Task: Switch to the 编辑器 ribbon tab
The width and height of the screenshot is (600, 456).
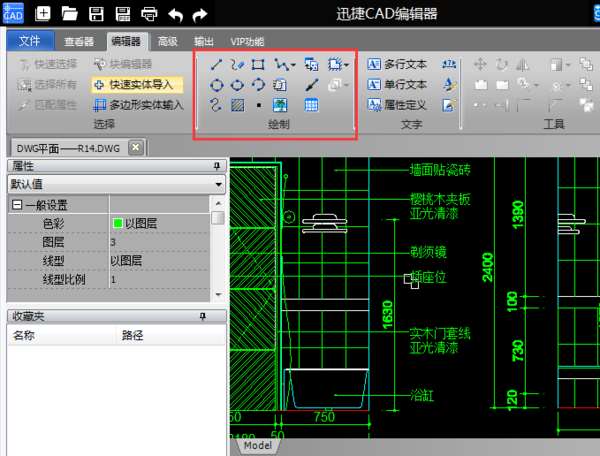Action: click(x=126, y=41)
